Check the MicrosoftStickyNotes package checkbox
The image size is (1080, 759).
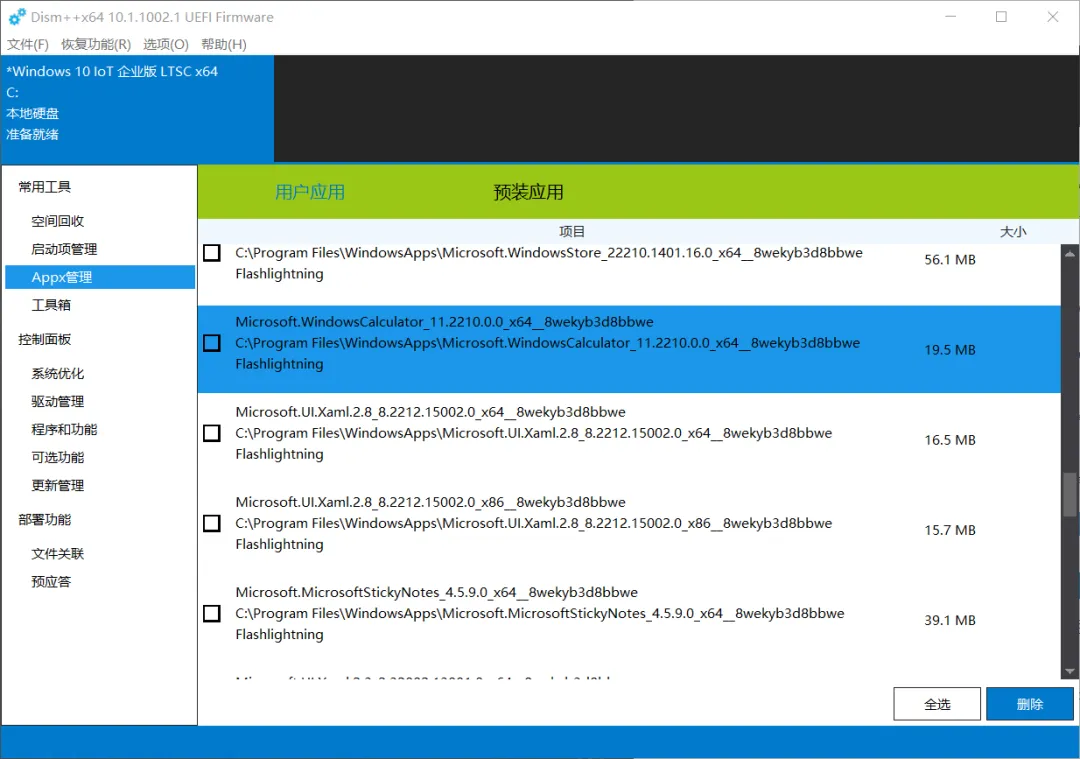point(212,614)
